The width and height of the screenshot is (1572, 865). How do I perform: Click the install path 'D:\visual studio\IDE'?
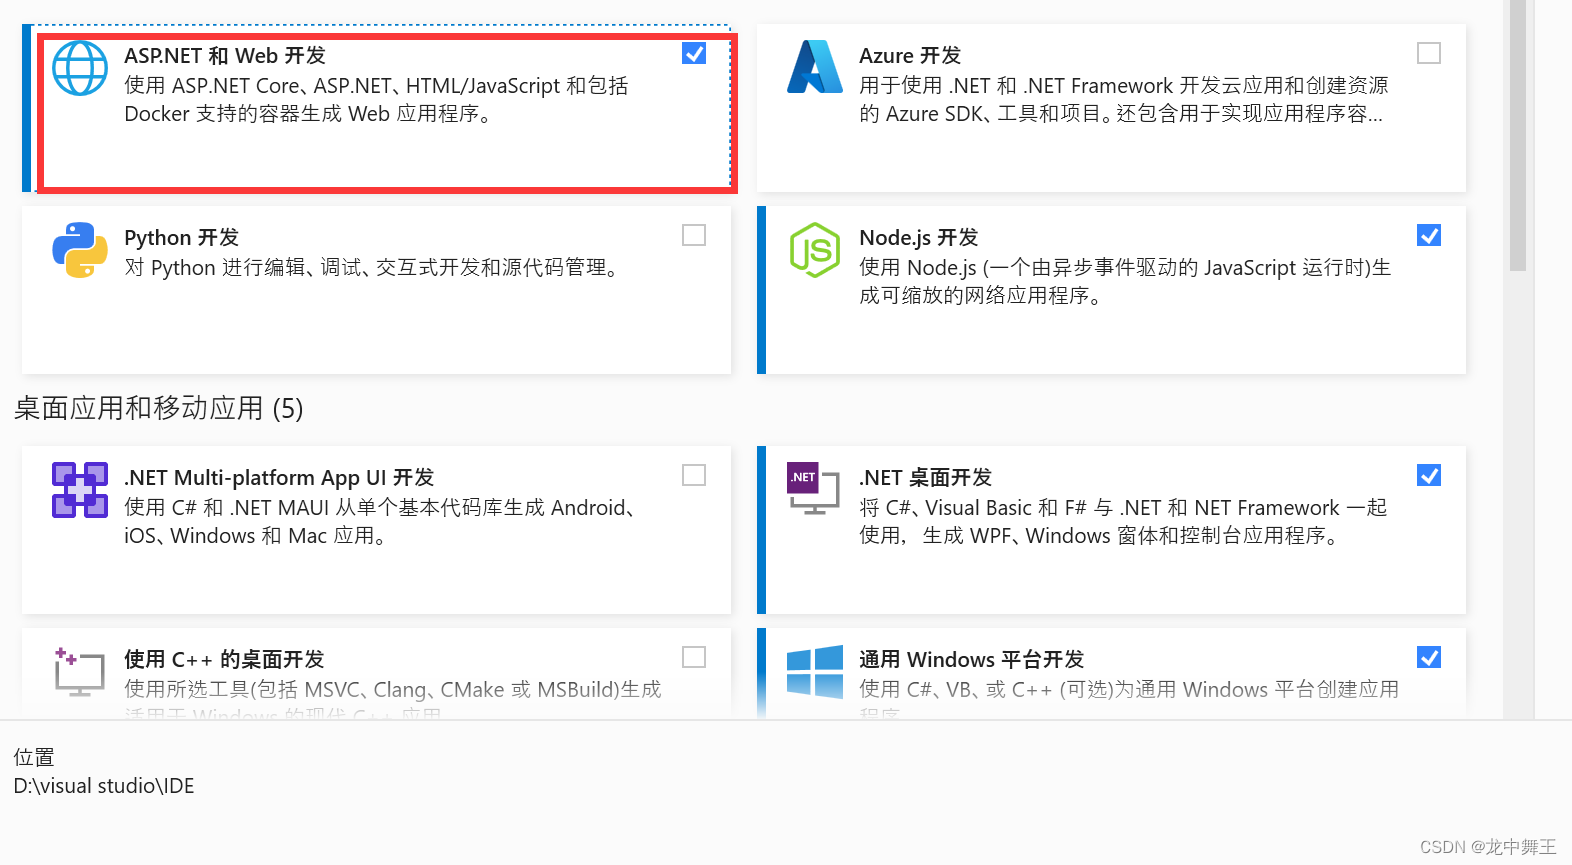[104, 786]
